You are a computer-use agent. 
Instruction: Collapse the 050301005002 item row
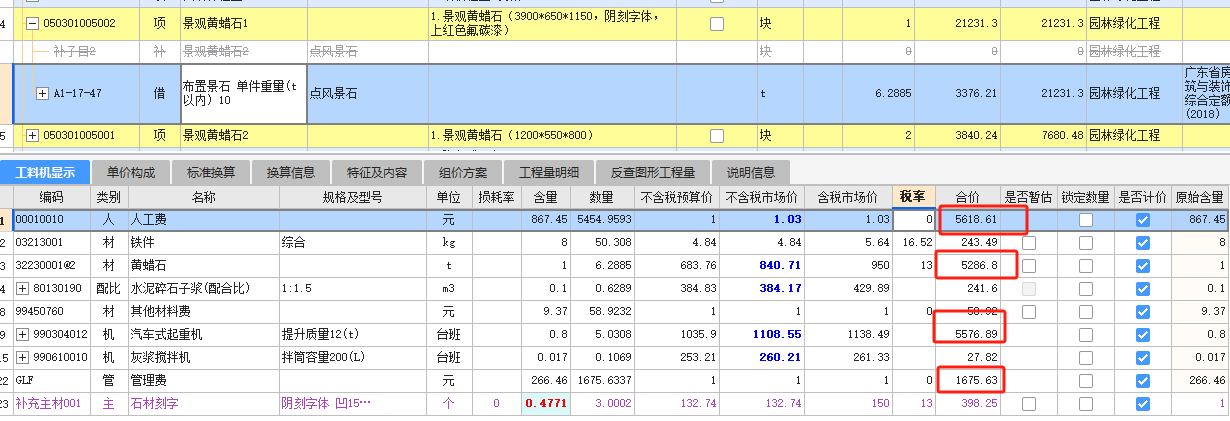[x=32, y=22]
